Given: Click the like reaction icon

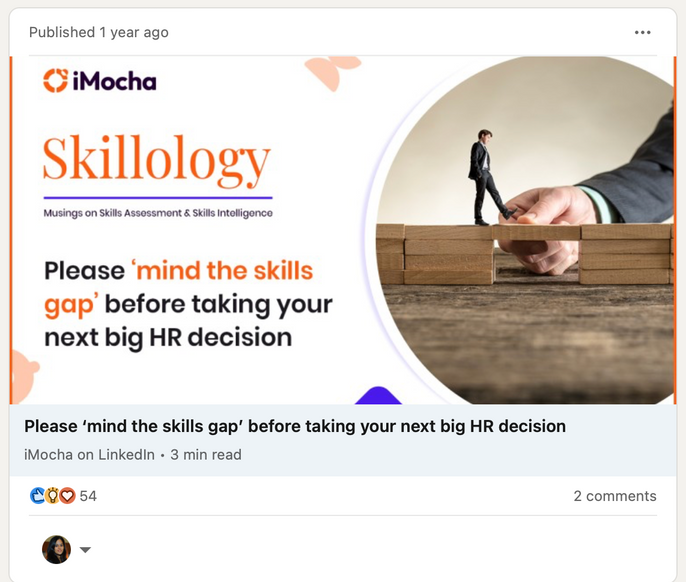Looking at the screenshot, I should pos(38,496).
